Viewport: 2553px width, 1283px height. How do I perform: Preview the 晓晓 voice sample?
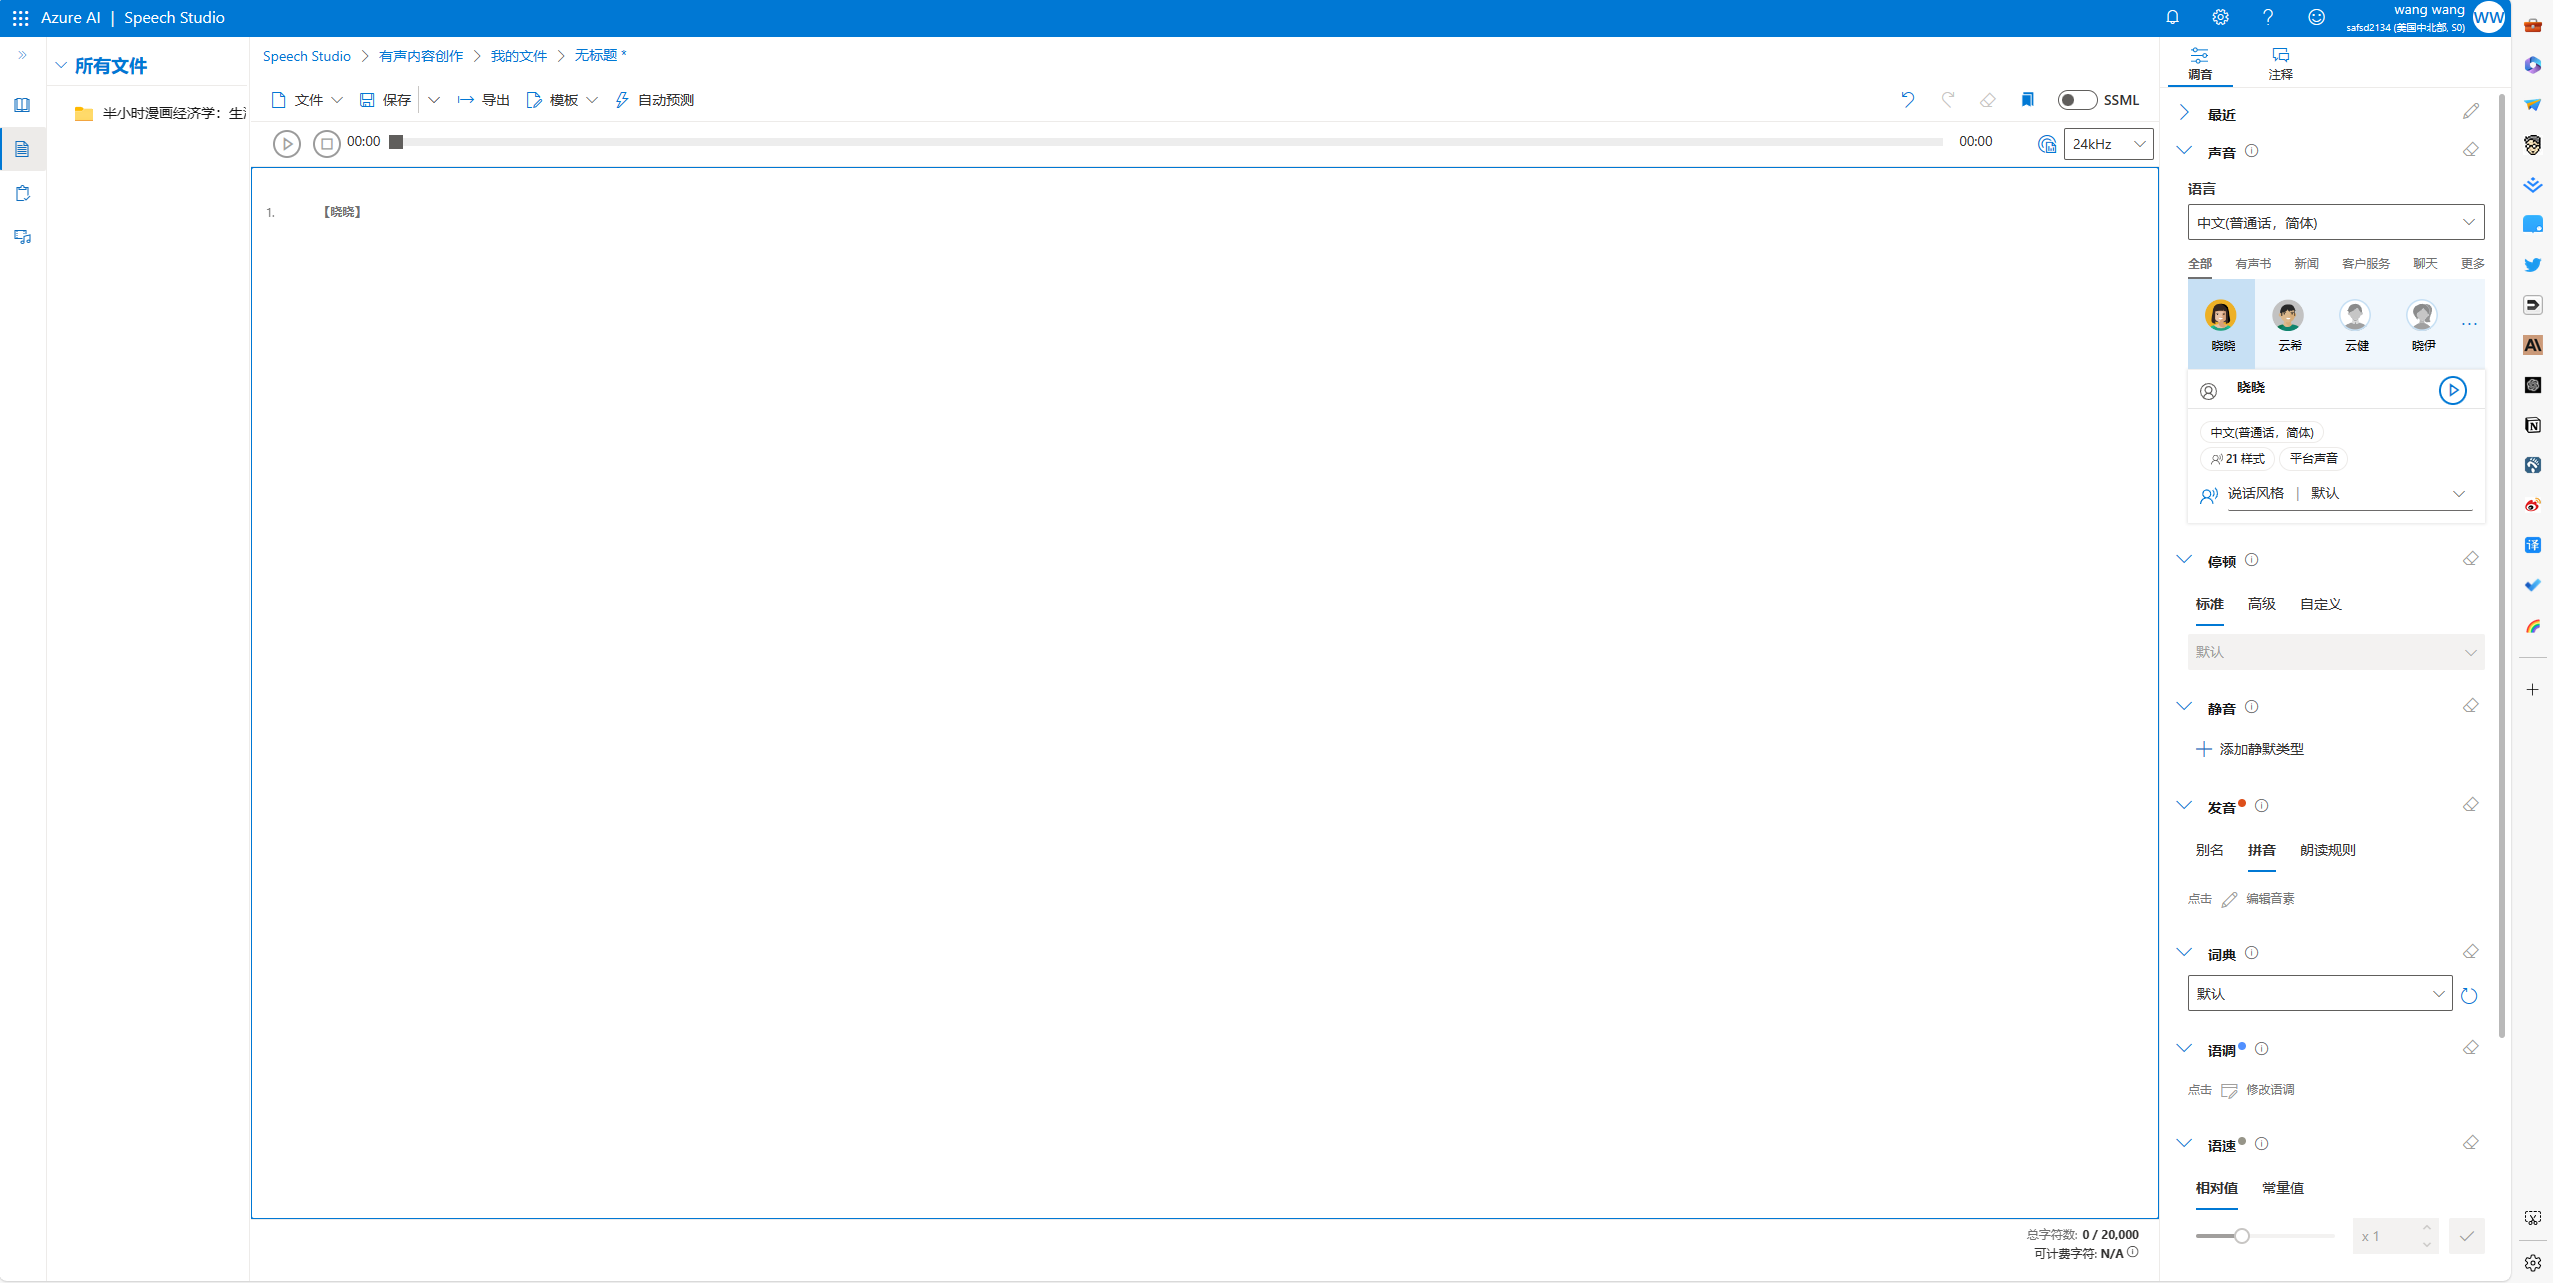pos(2452,390)
